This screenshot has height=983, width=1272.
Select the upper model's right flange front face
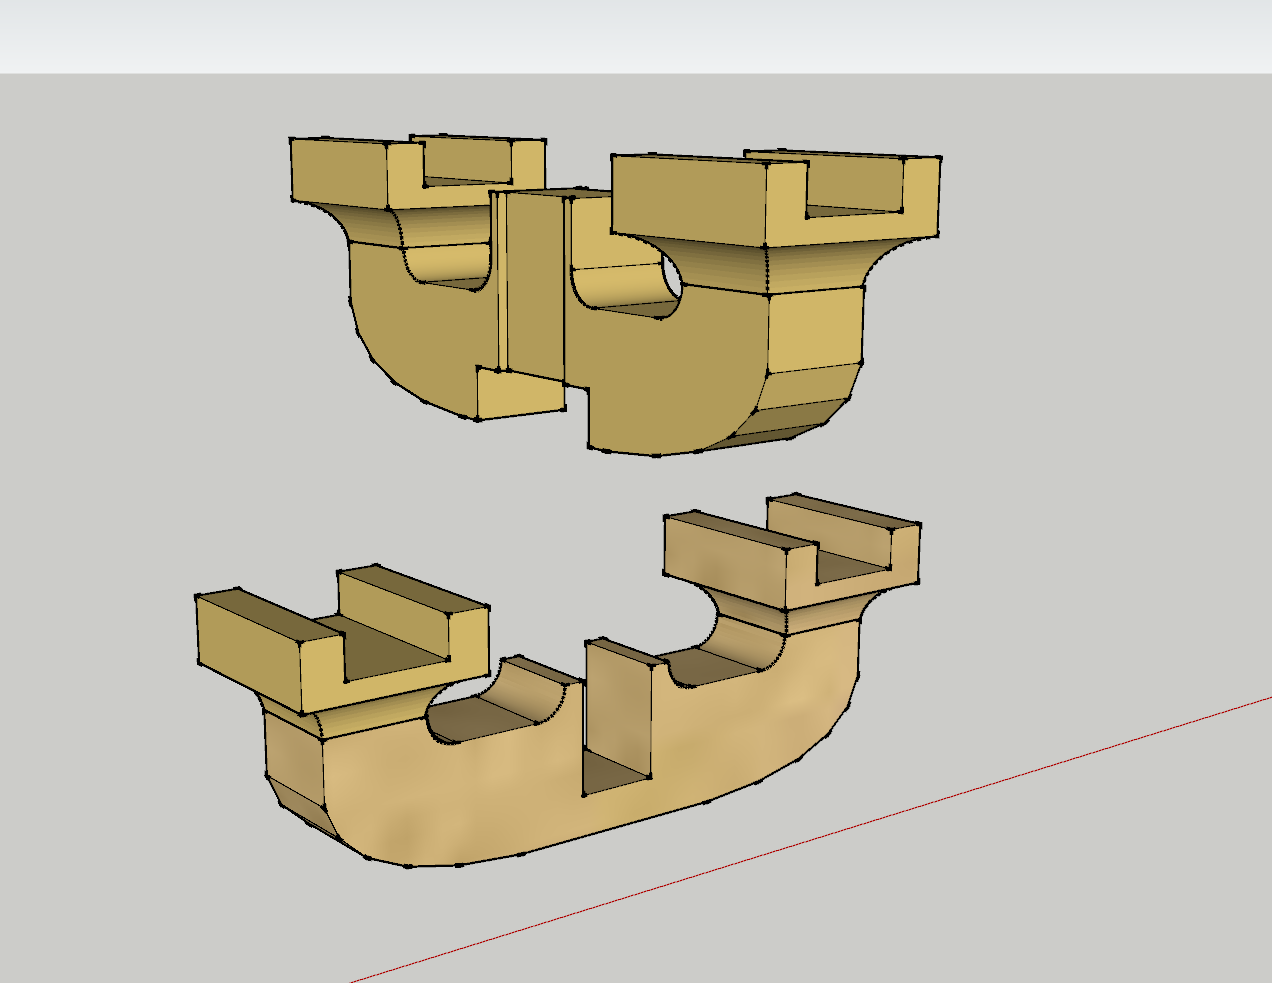690,198
